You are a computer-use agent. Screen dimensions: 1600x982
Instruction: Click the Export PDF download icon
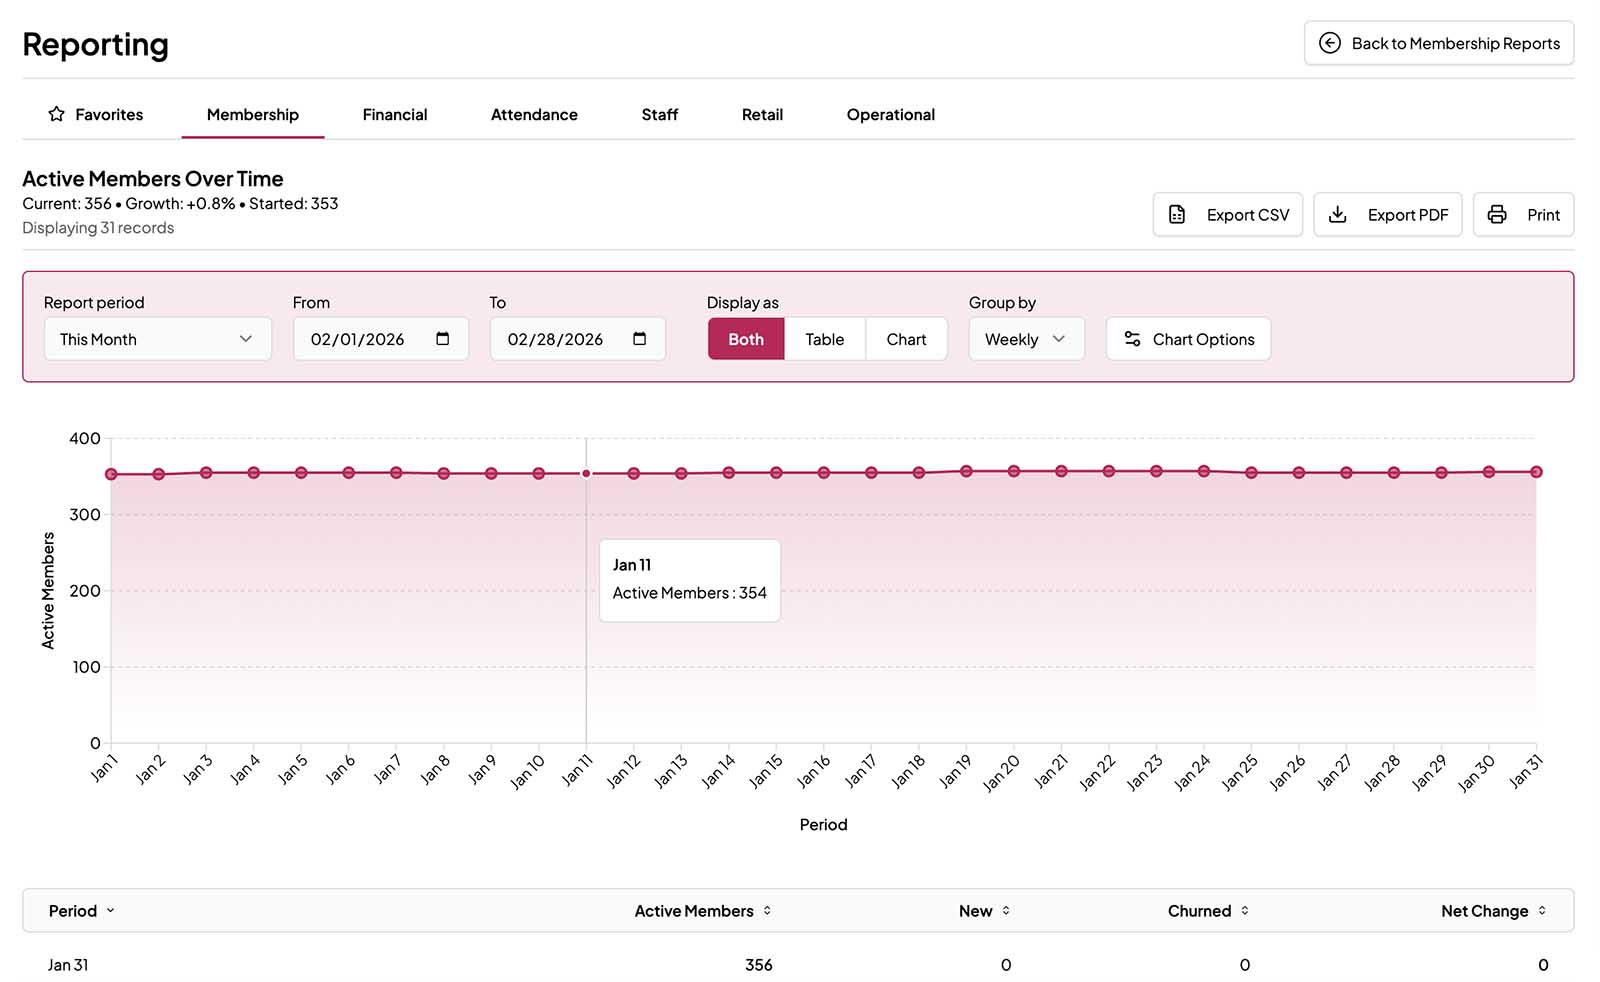[1338, 214]
